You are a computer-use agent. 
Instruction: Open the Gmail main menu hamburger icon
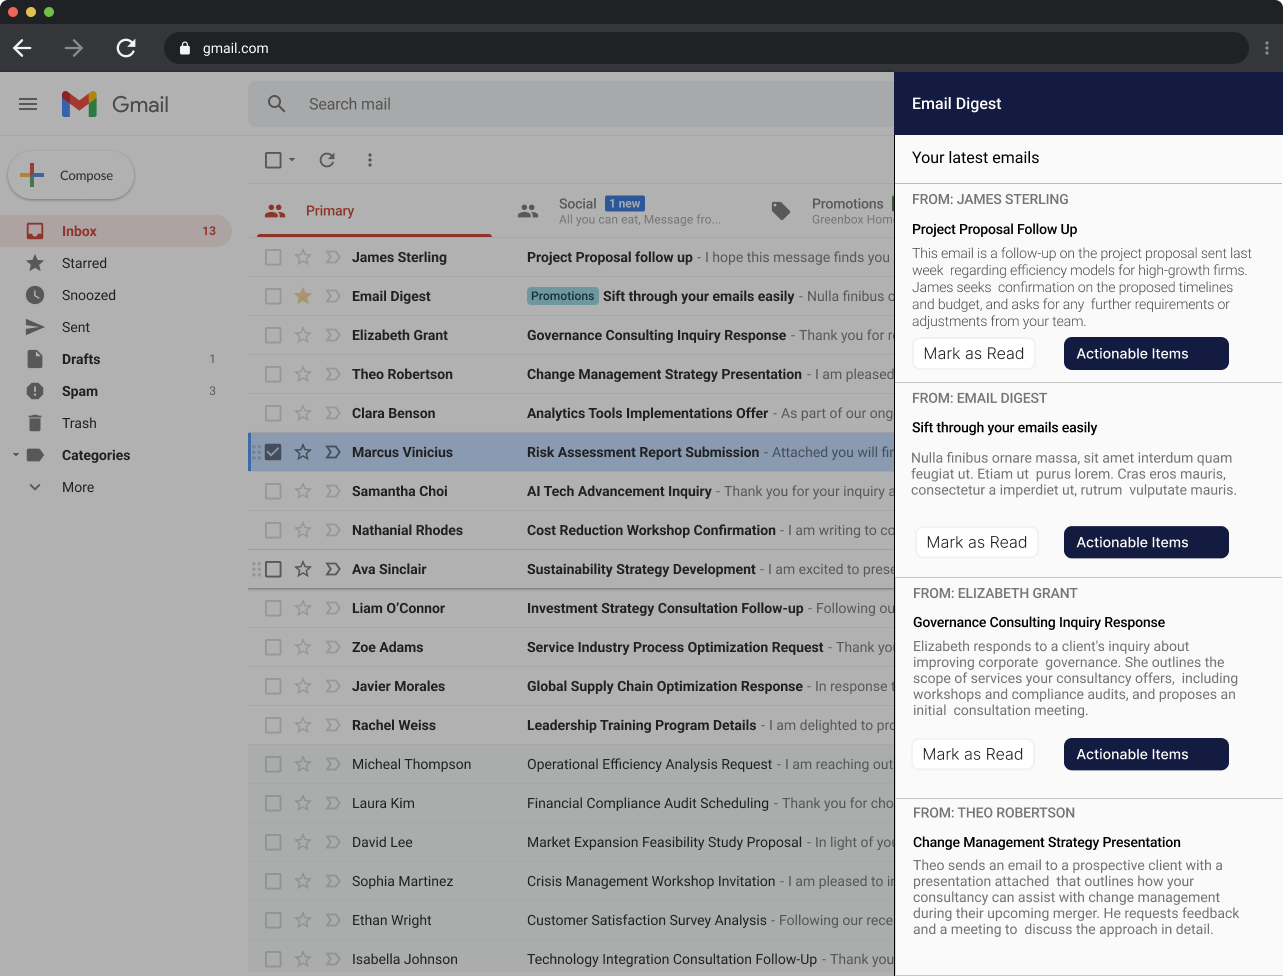coord(28,104)
